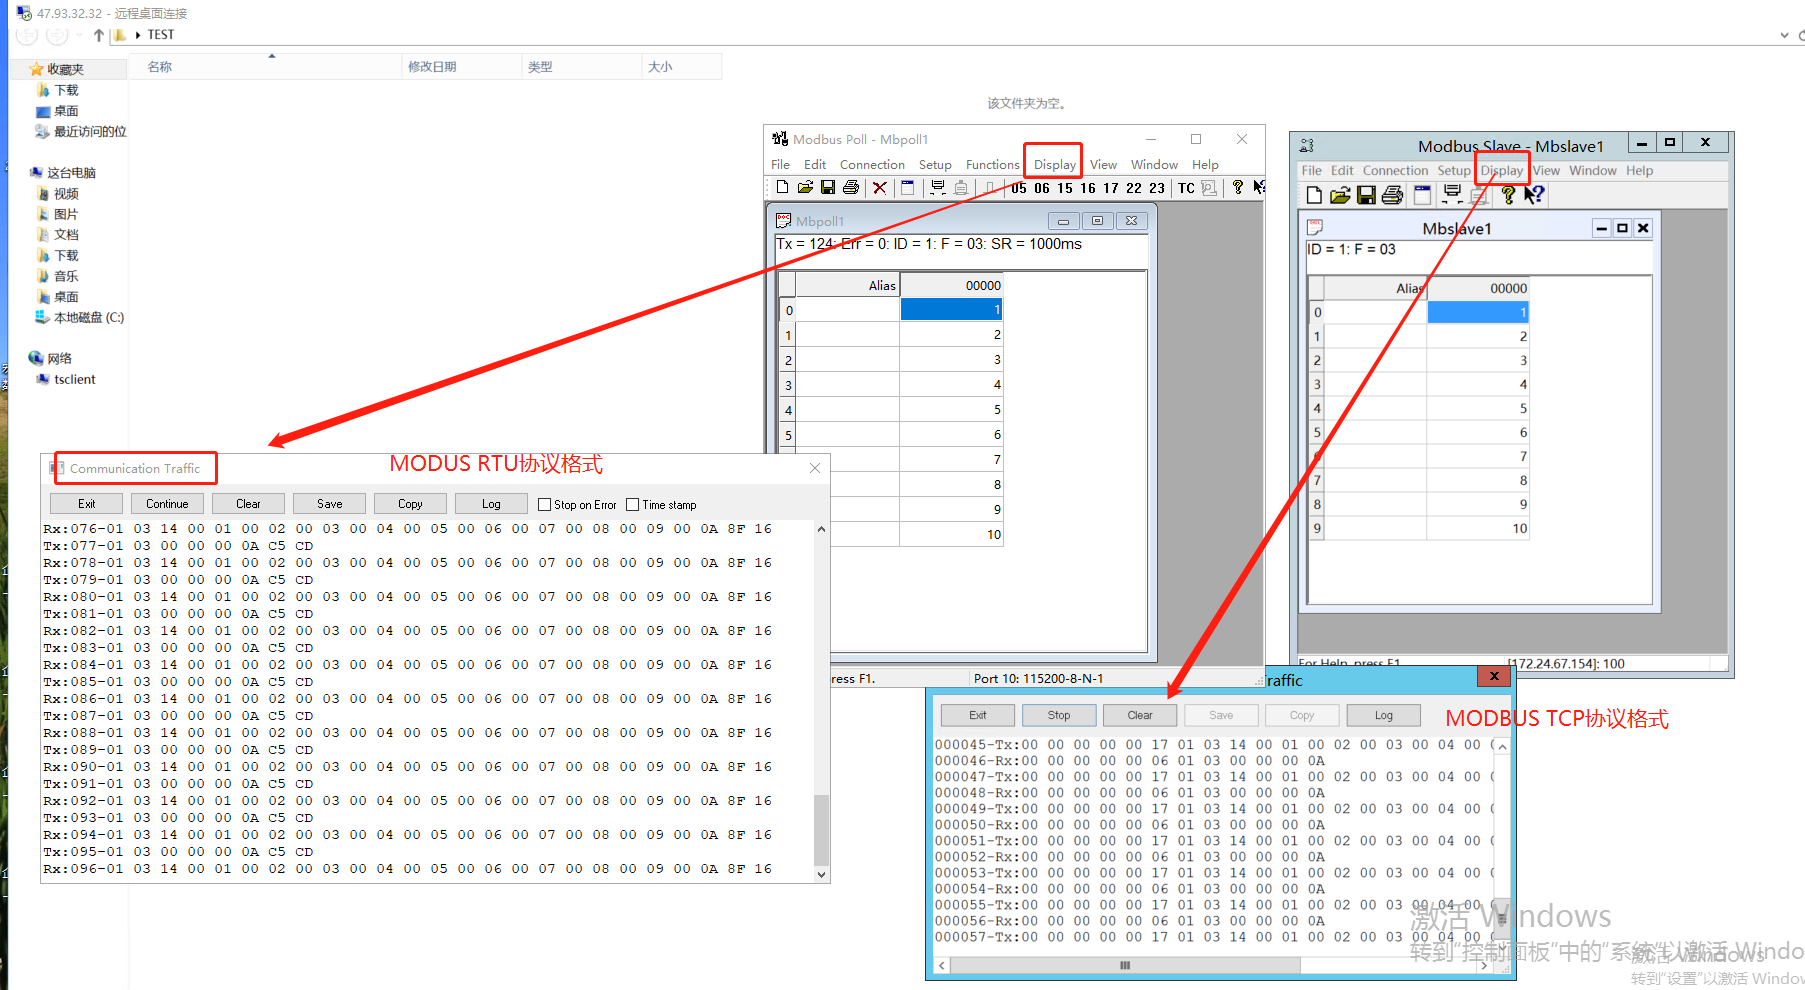The width and height of the screenshot is (1805, 990).
Task: Click the red X disconnect icon in Modbus Poll
Action: click(x=880, y=188)
